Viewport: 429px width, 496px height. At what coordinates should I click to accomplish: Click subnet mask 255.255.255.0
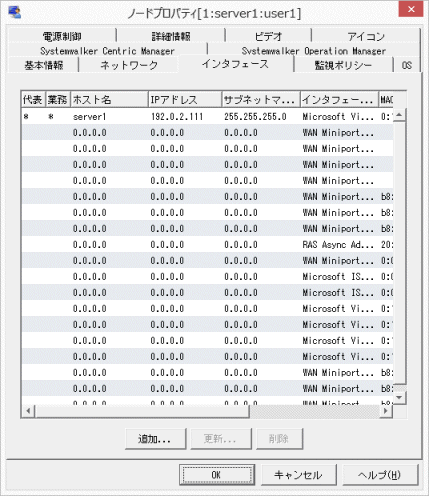pos(255,117)
